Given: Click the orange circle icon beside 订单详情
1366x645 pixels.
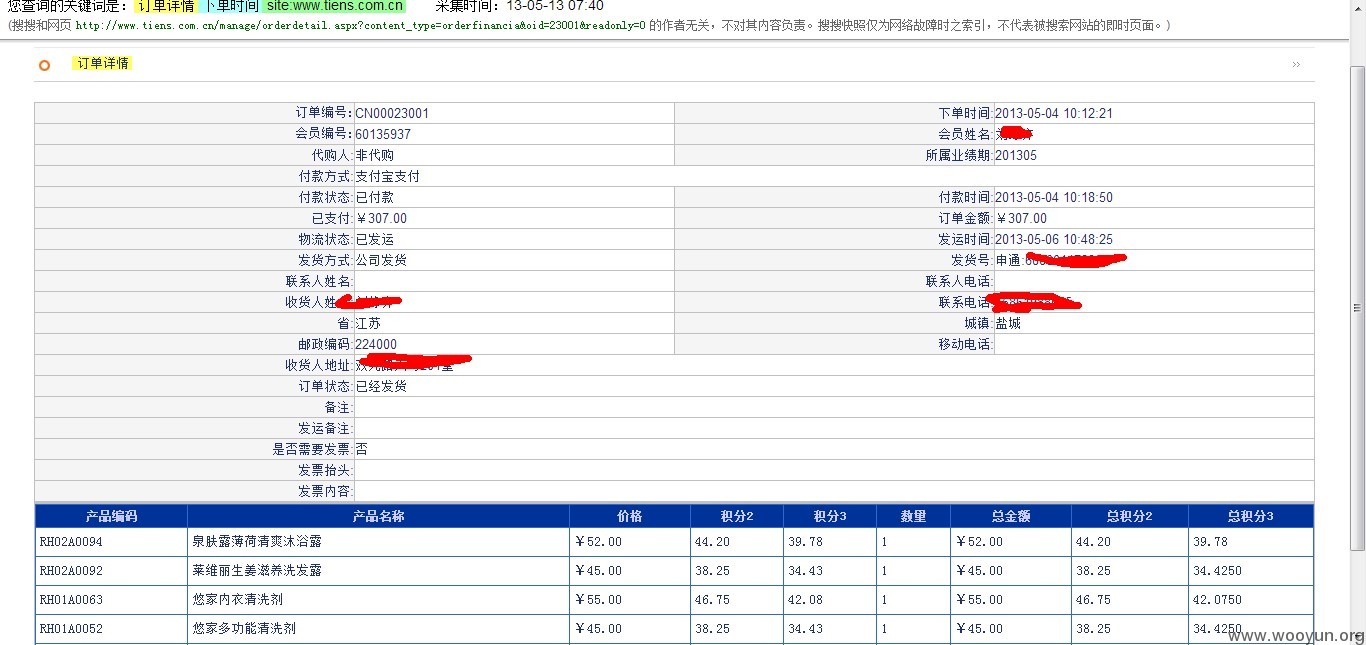Looking at the screenshot, I should point(44,65).
